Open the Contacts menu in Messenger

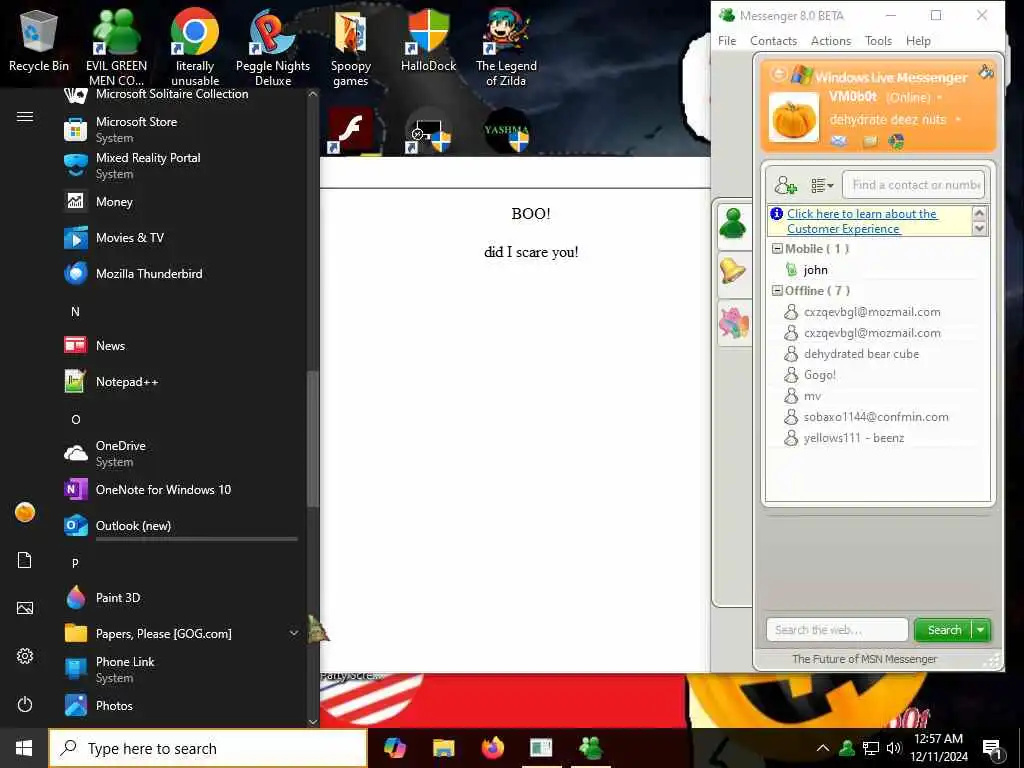[x=773, y=40]
